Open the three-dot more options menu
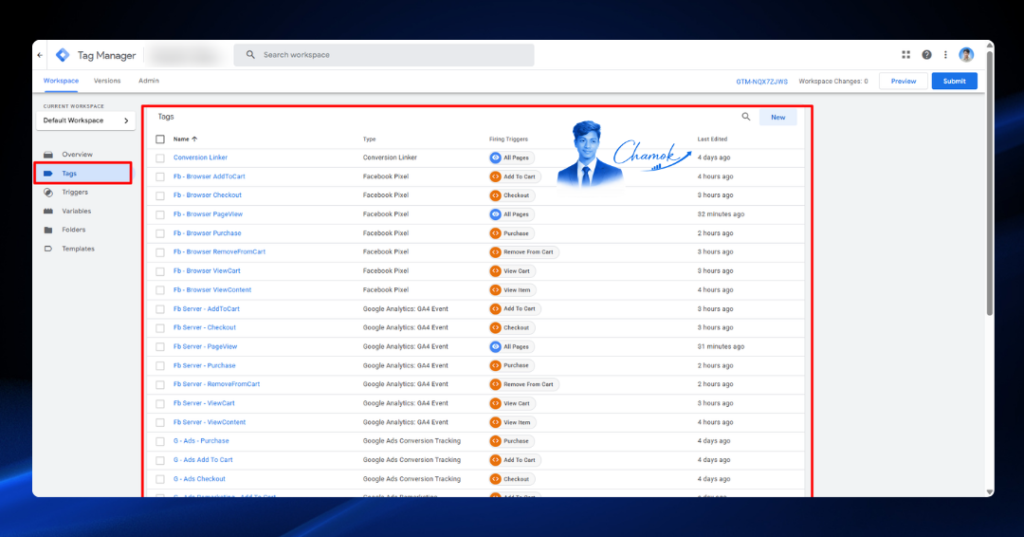Image resolution: width=1024 pixels, height=537 pixels. point(946,55)
